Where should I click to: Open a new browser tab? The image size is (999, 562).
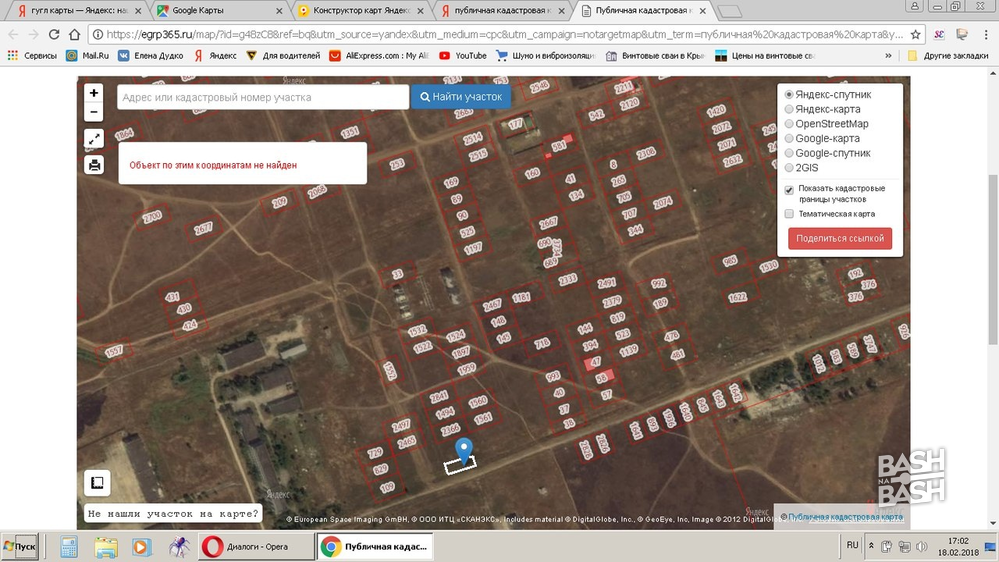729,11
